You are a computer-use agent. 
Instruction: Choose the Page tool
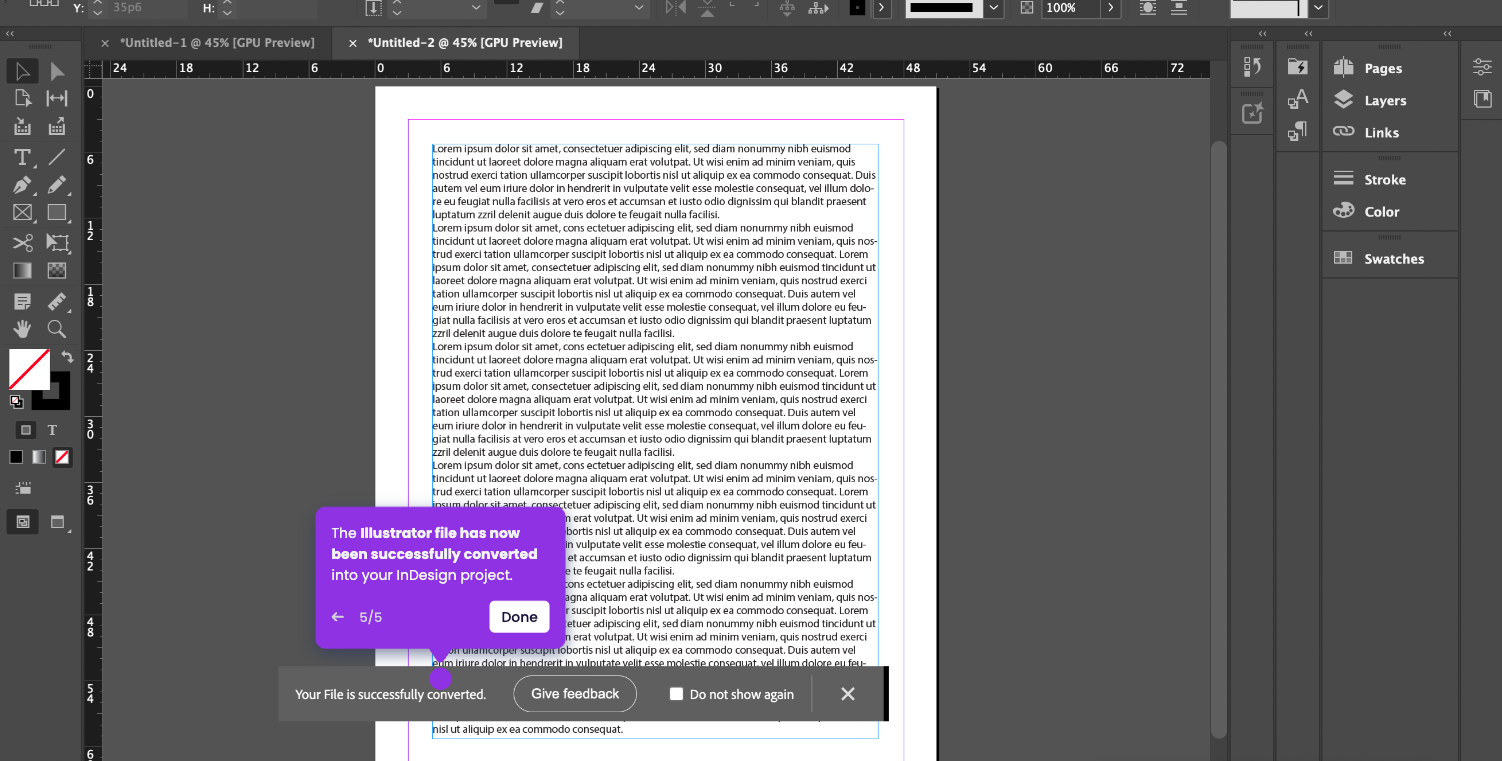click(22, 98)
